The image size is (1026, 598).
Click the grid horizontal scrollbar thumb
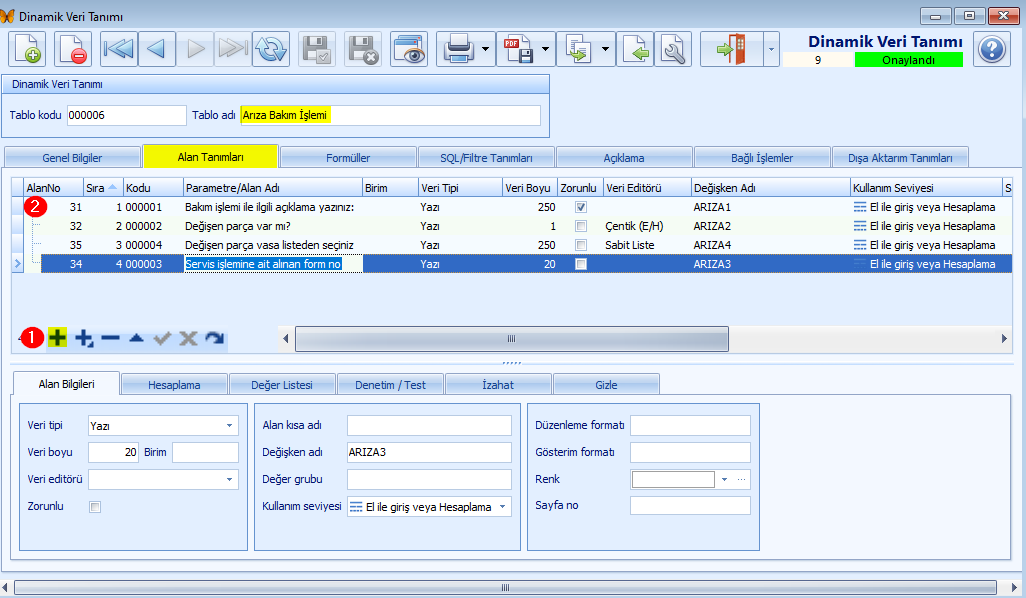(x=512, y=338)
